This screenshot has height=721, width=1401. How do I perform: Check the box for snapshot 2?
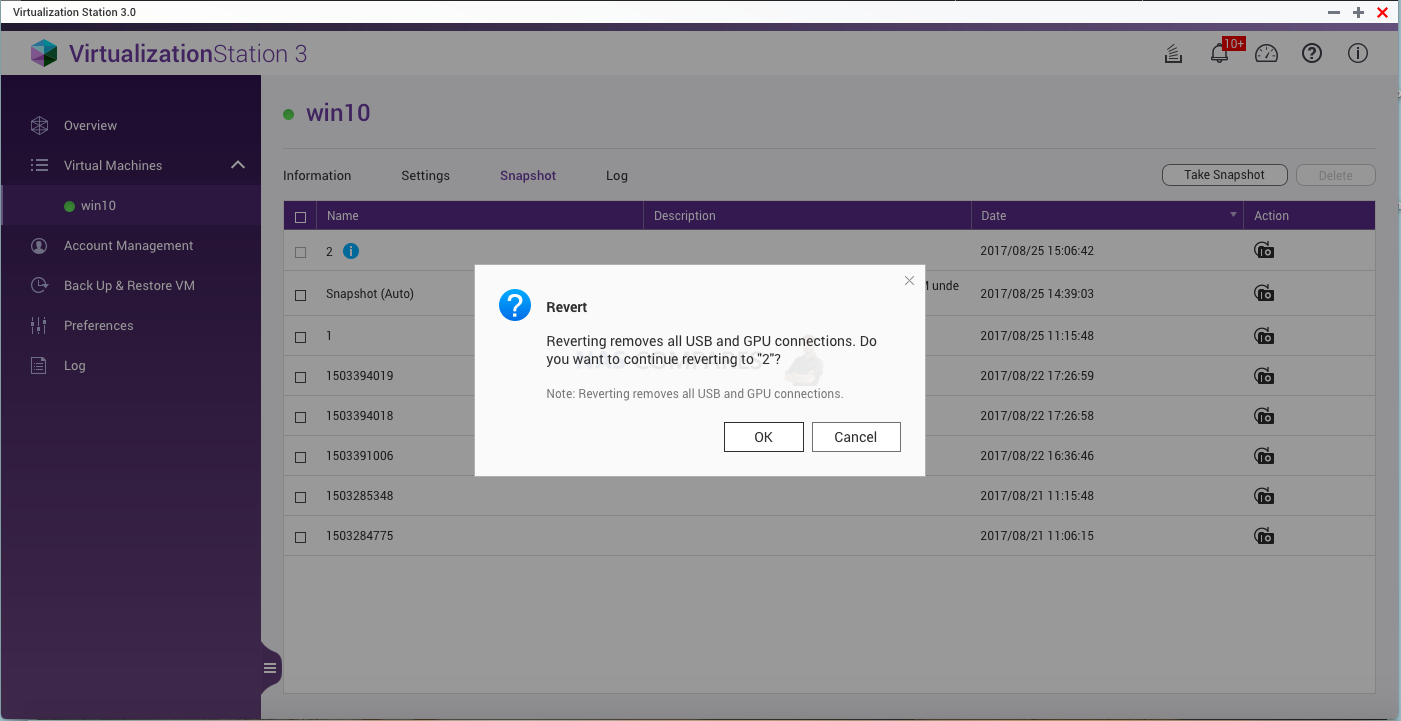point(300,252)
